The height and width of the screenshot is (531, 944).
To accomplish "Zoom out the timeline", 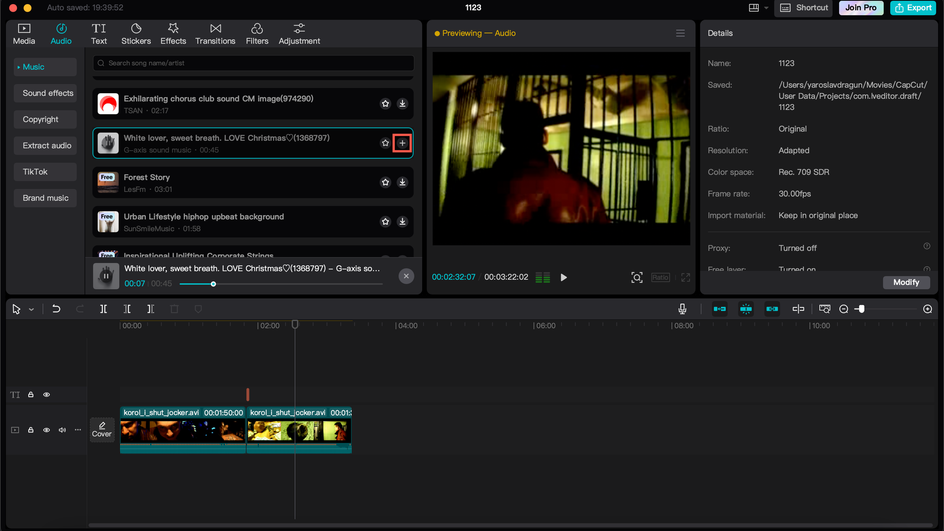I will [843, 309].
